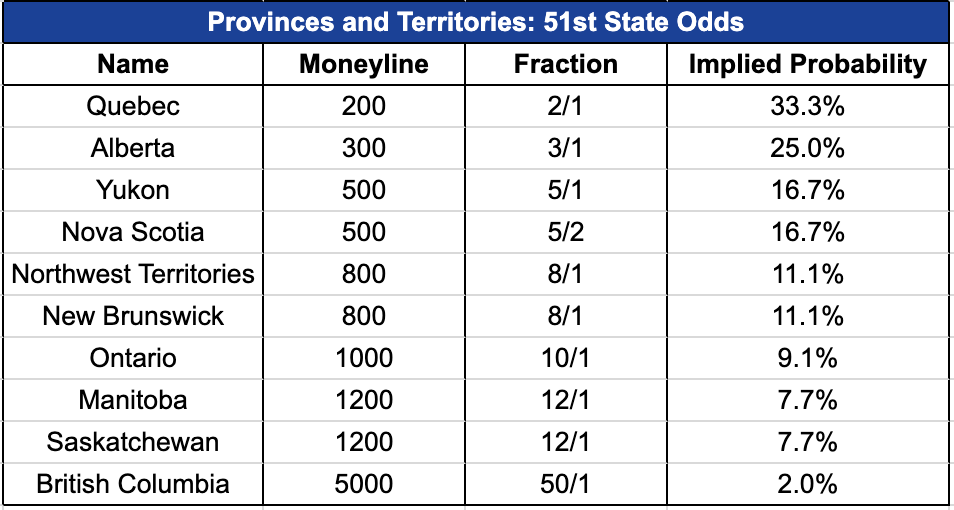954x510 pixels.
Task: Click the 2.0% implied probability cell
Action: click(808, 484)
